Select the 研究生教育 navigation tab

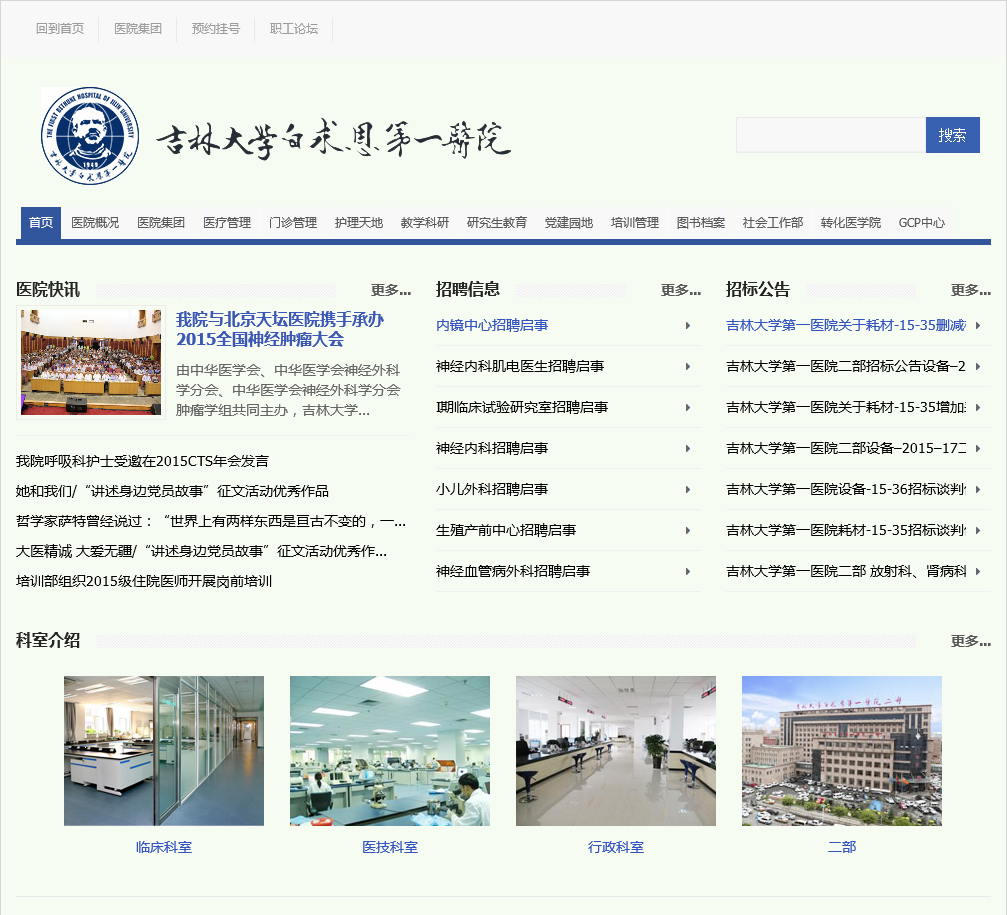(x=497, y=223)
